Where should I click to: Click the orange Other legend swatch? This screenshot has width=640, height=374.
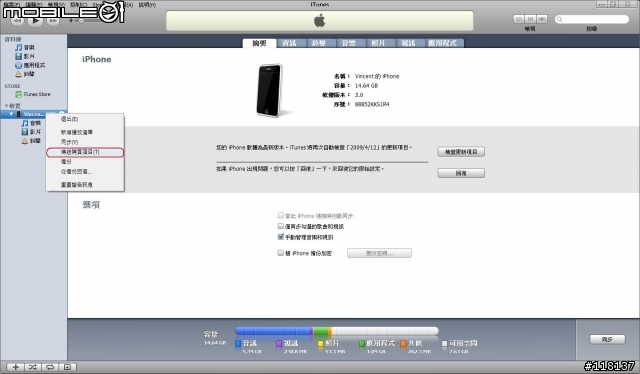pyautogui.click(x=403, y=344)
